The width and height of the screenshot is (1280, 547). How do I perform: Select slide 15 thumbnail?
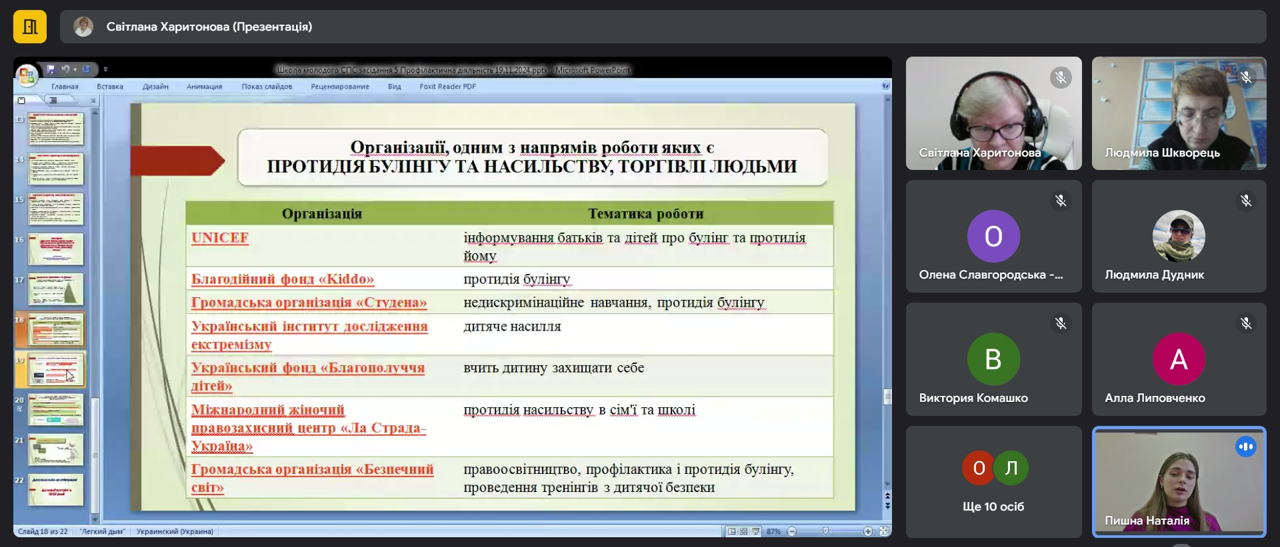56,209
